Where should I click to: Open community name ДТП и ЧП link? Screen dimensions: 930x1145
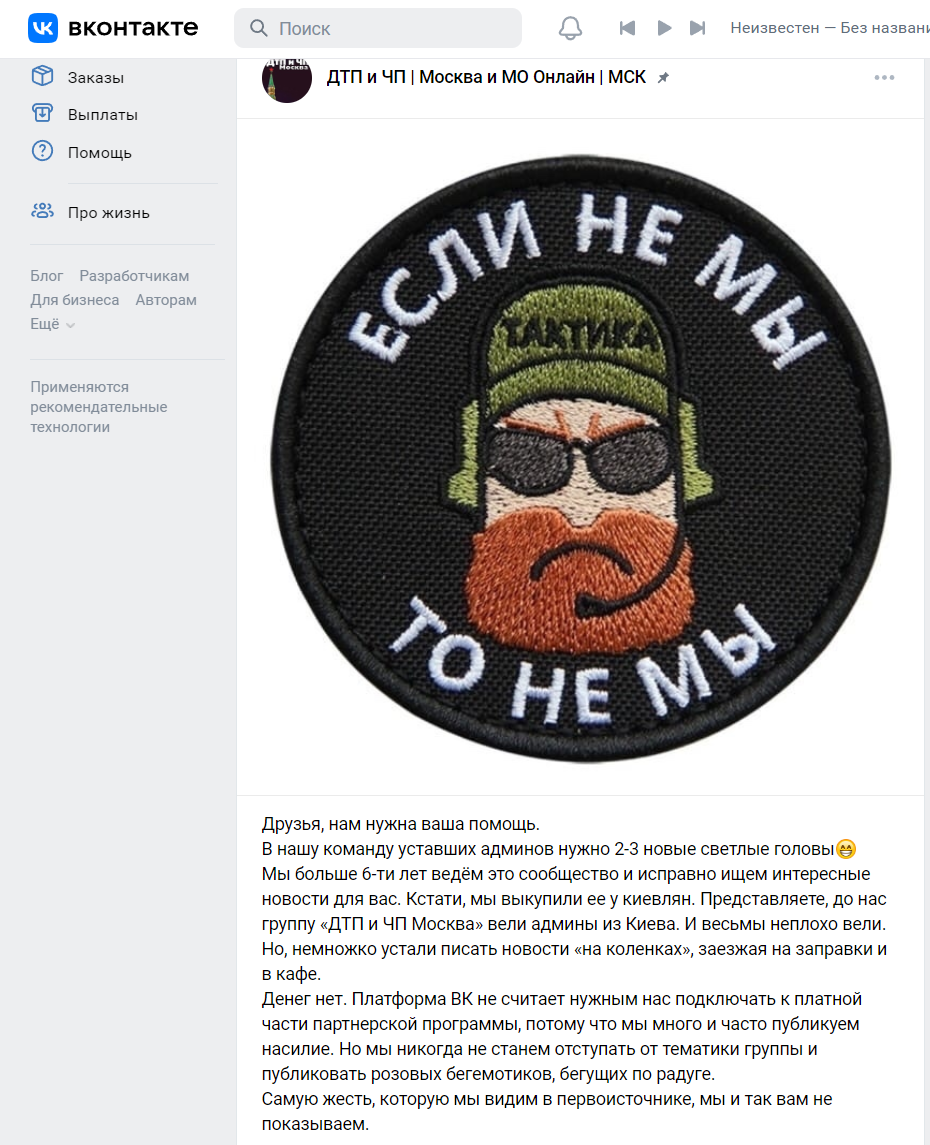tap(486, 77)
